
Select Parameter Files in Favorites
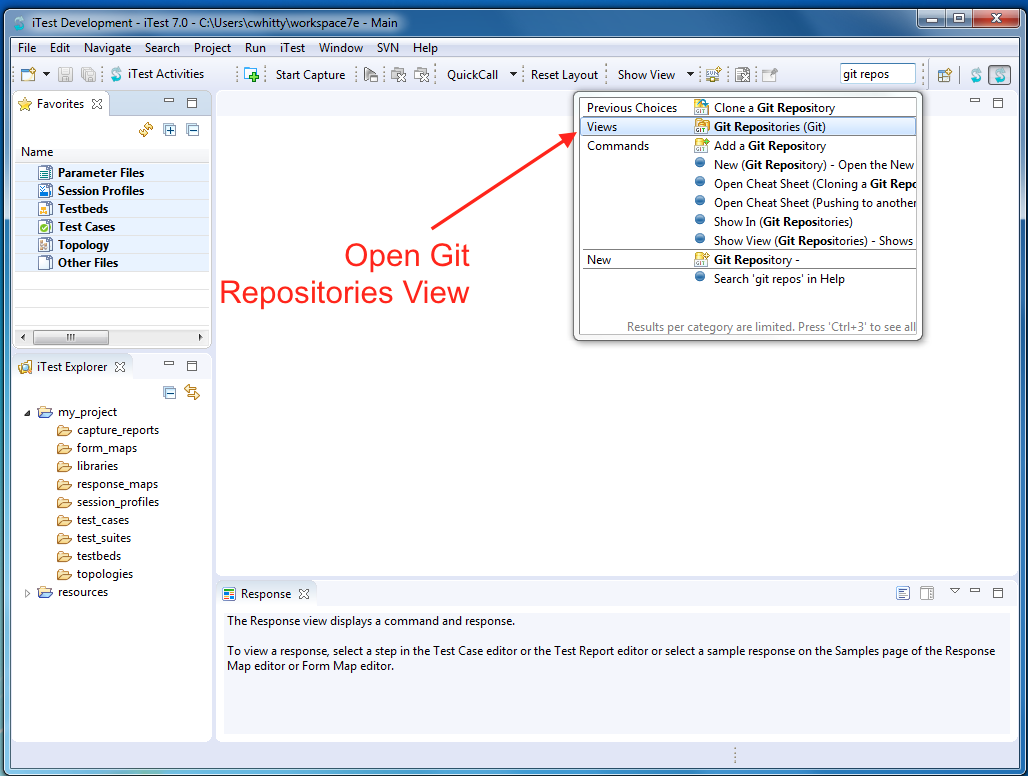pyautogui.click(x=111, y=172)
